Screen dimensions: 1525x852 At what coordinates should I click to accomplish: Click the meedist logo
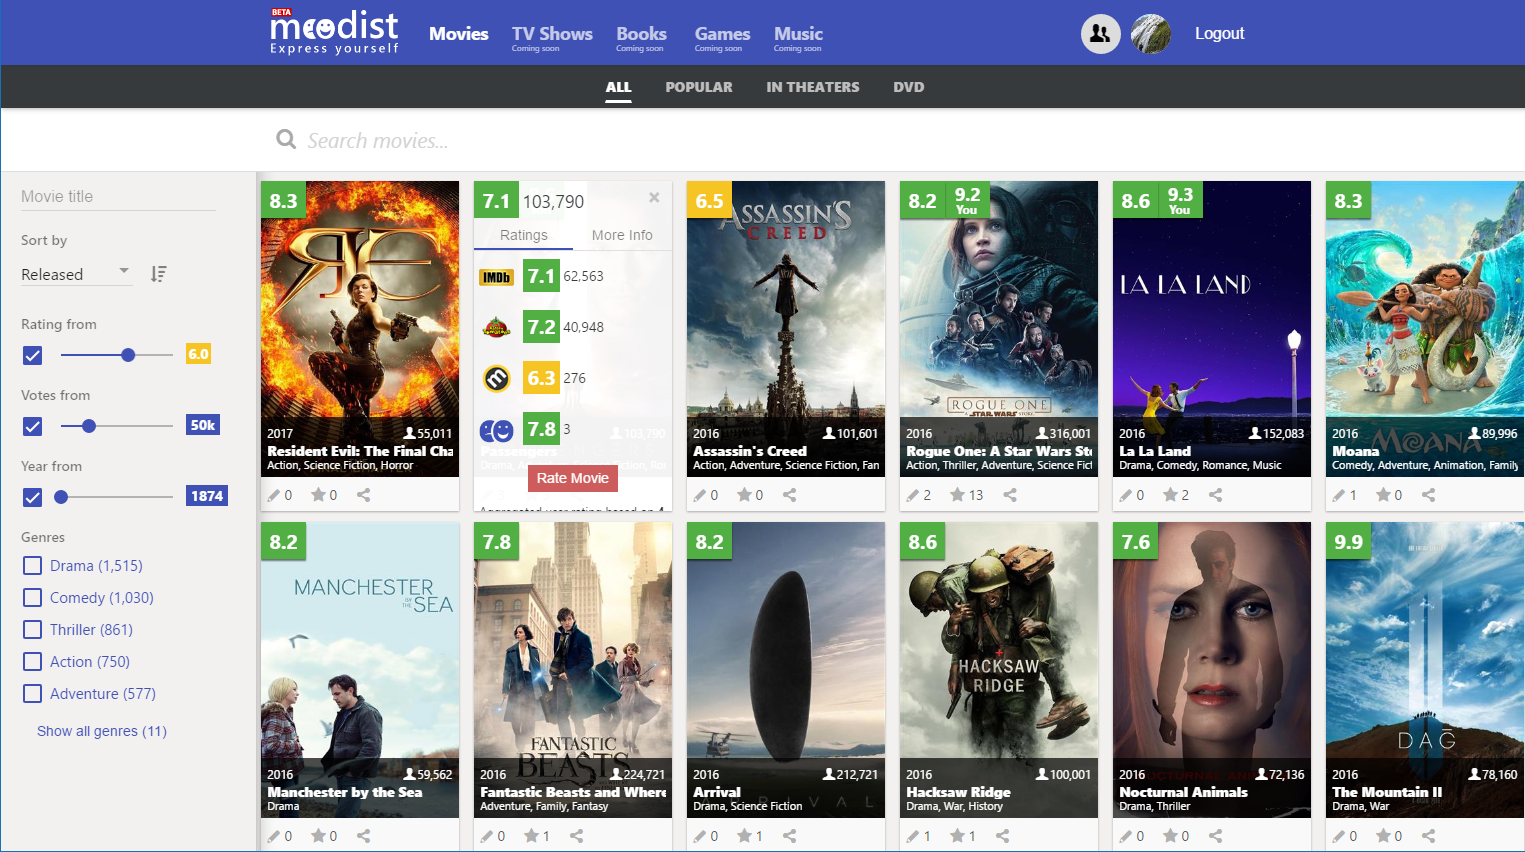[x=334, y=31]
